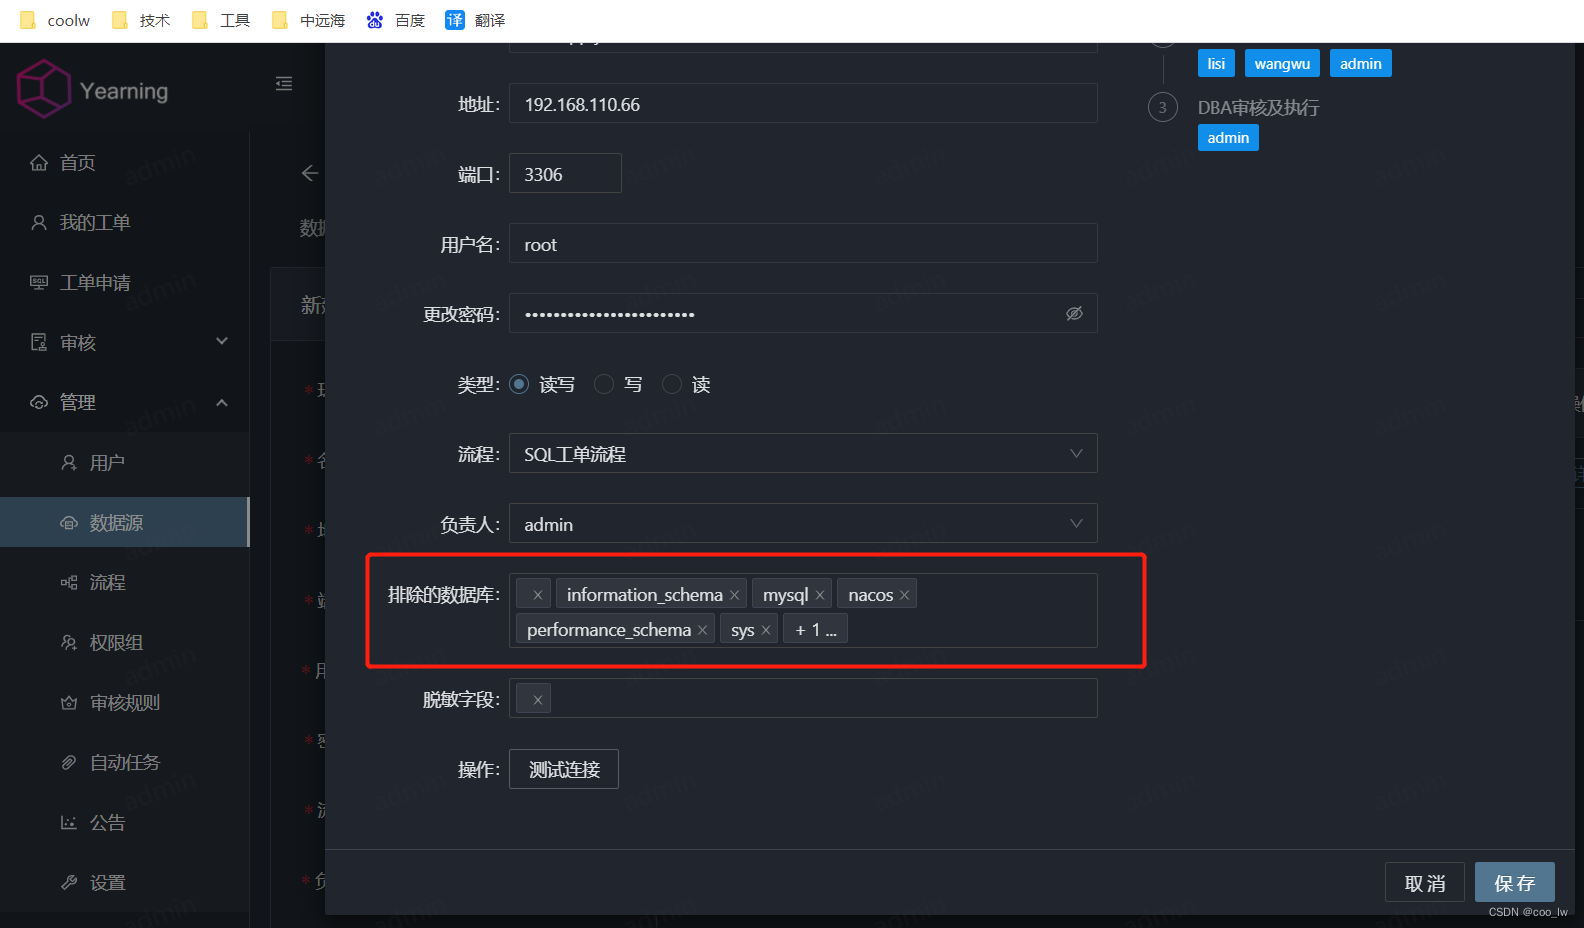Select the 读写 radio option

pos(519,384)
